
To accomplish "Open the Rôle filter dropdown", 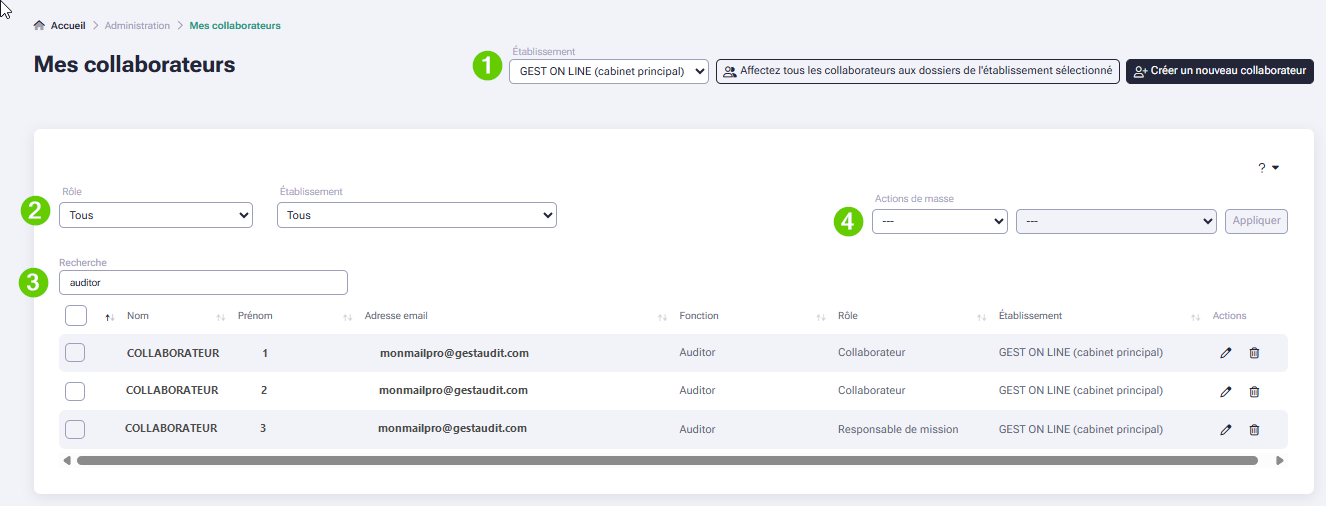I will pos(156,215).
